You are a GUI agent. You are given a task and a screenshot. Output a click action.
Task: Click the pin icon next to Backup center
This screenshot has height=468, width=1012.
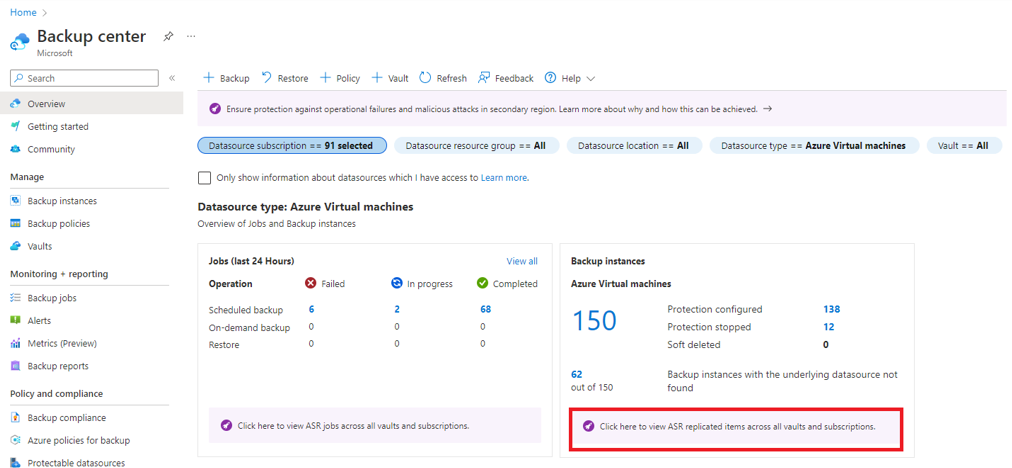[x=168, y=36]
